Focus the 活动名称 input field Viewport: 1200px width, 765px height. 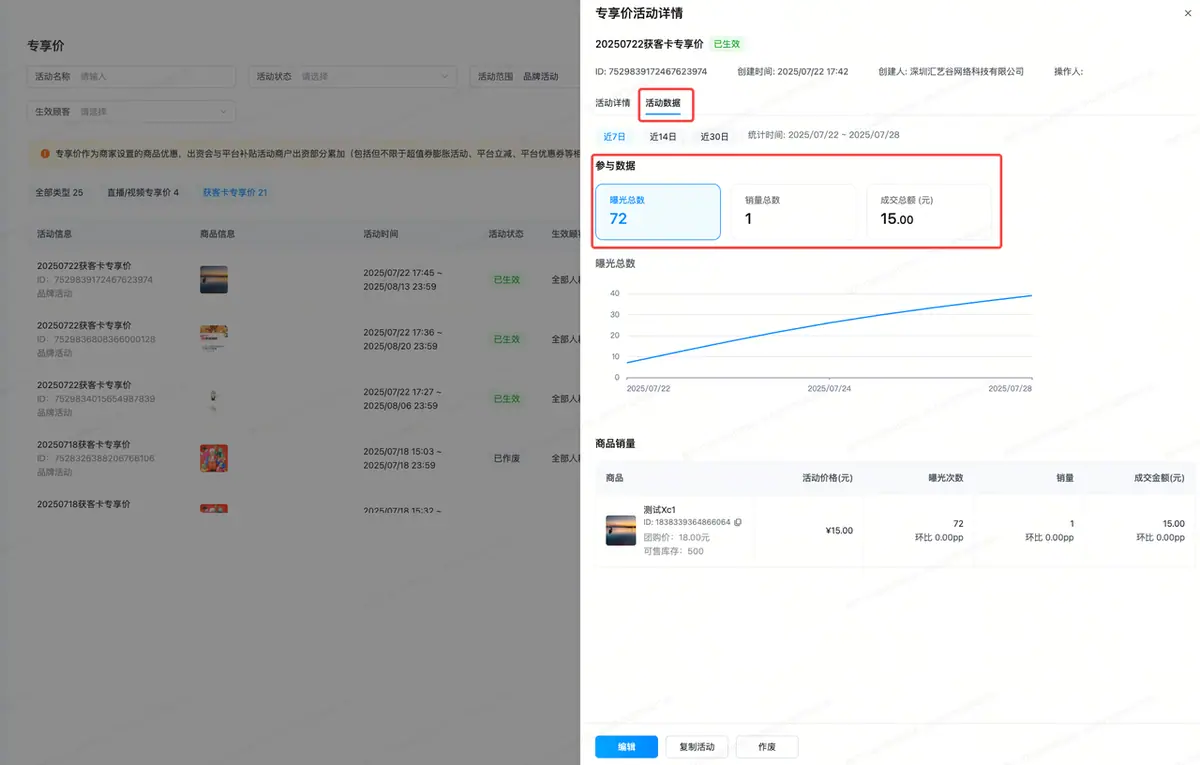point(131,76)
